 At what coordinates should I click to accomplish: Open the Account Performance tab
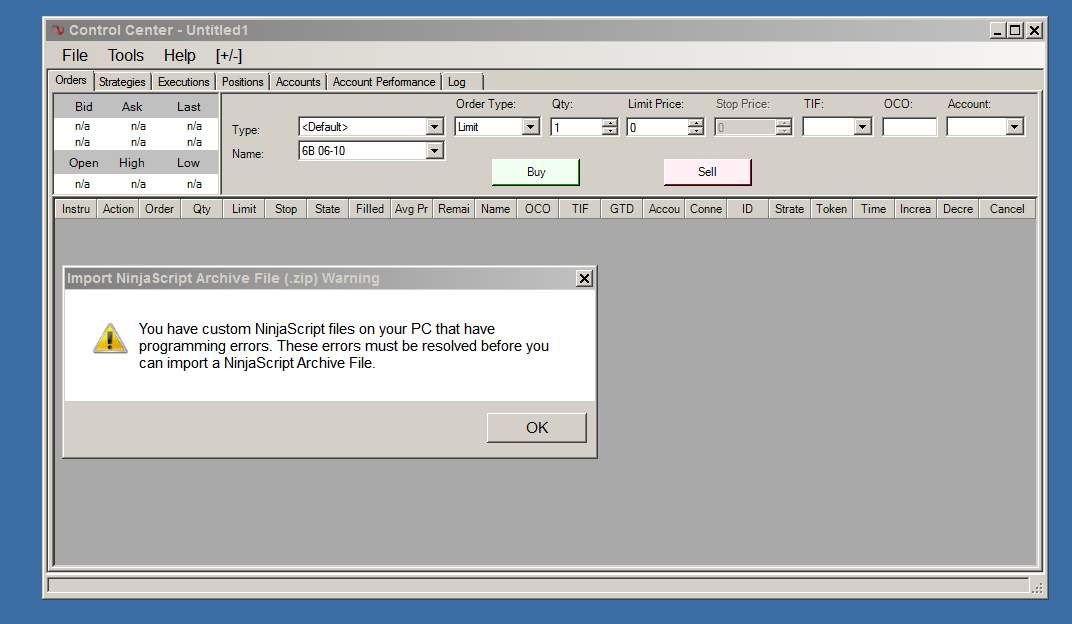pos(384,82)
